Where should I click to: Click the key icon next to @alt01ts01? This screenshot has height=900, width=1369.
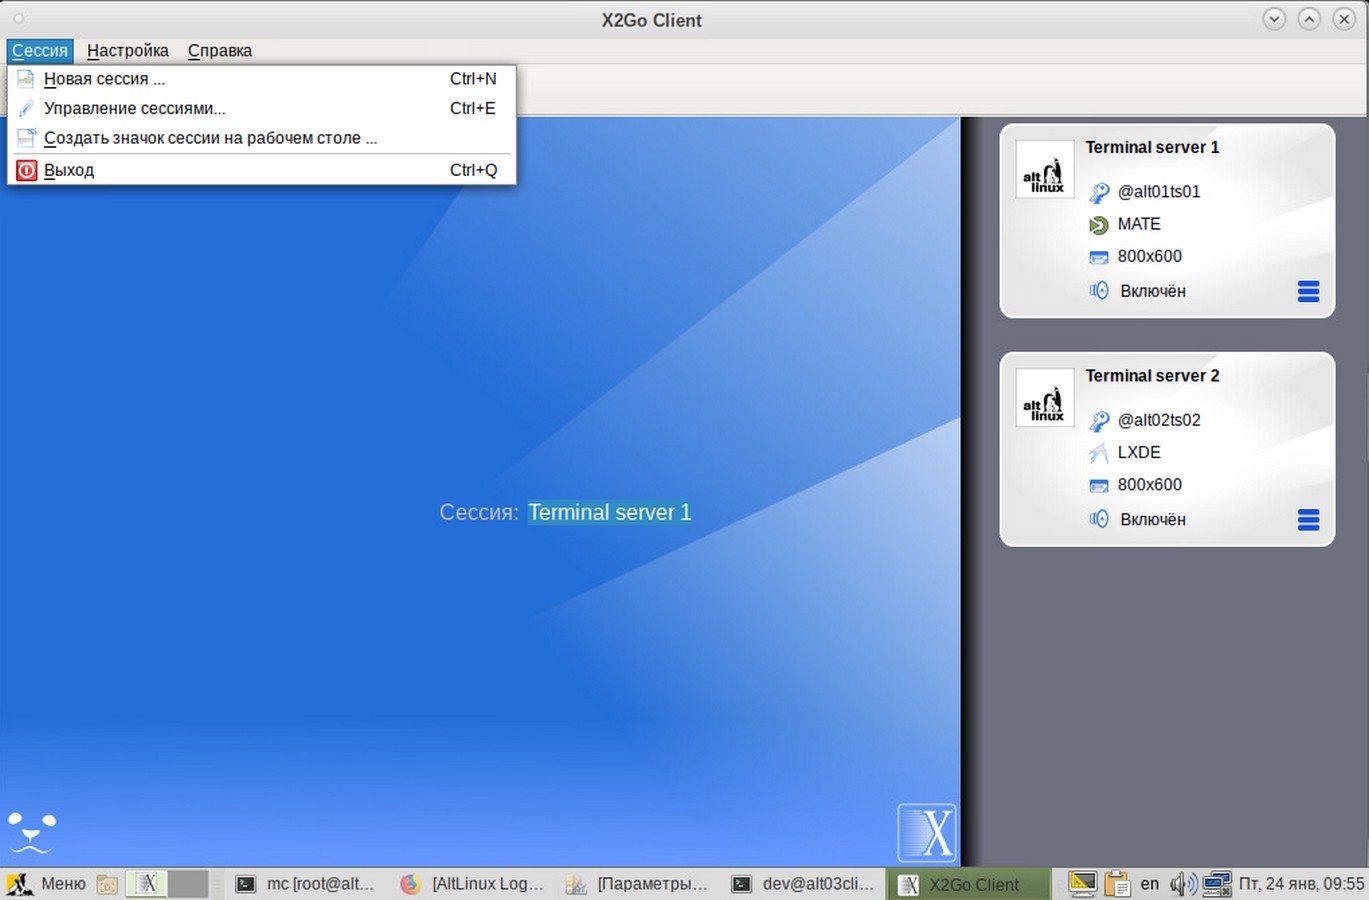coord(1099,192)
